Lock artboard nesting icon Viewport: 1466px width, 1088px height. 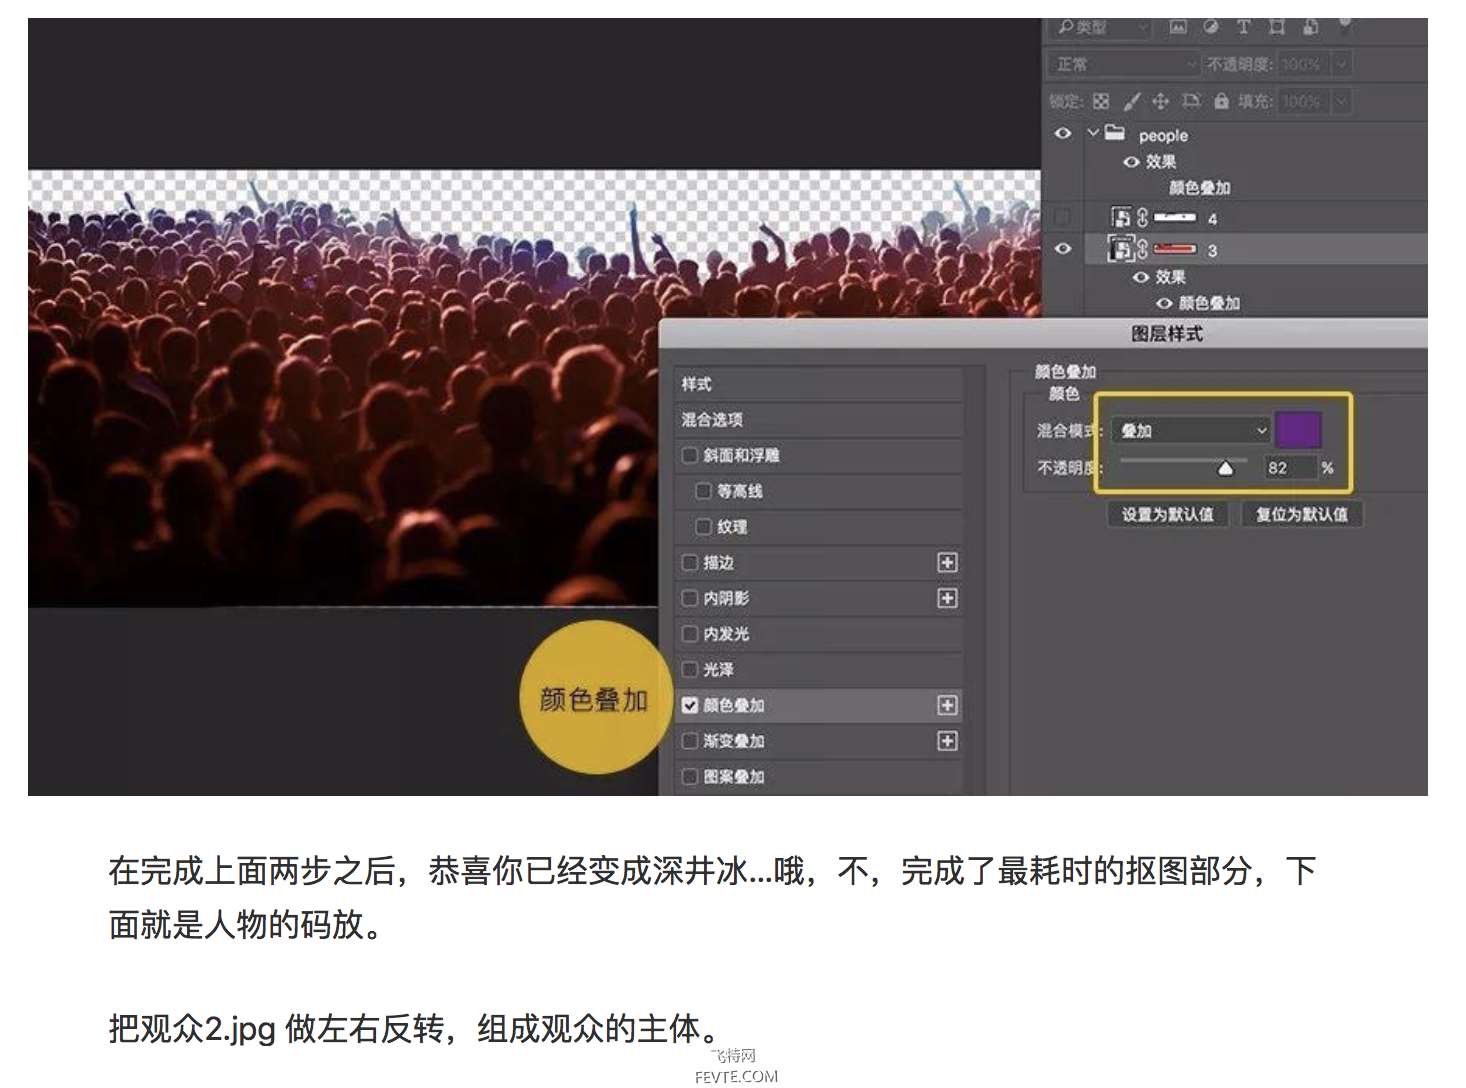[x=1191, y=101]
